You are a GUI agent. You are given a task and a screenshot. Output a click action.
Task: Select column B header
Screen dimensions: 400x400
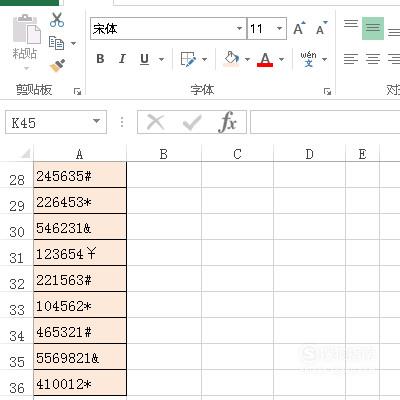click(164, 154)
